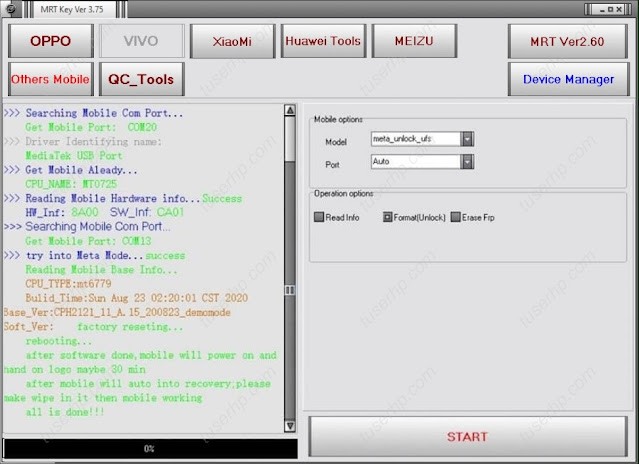This screenshot has height=464, width=639.
Task: Minimize the MRT Key window
Action: 602,9
